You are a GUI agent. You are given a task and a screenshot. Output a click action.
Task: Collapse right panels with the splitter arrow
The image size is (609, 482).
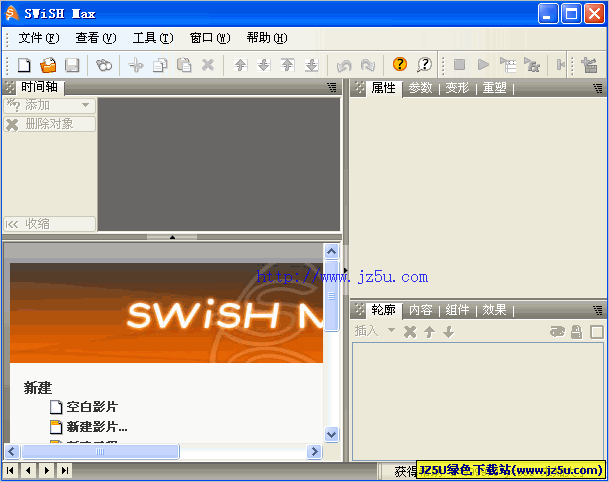point(345,271)
